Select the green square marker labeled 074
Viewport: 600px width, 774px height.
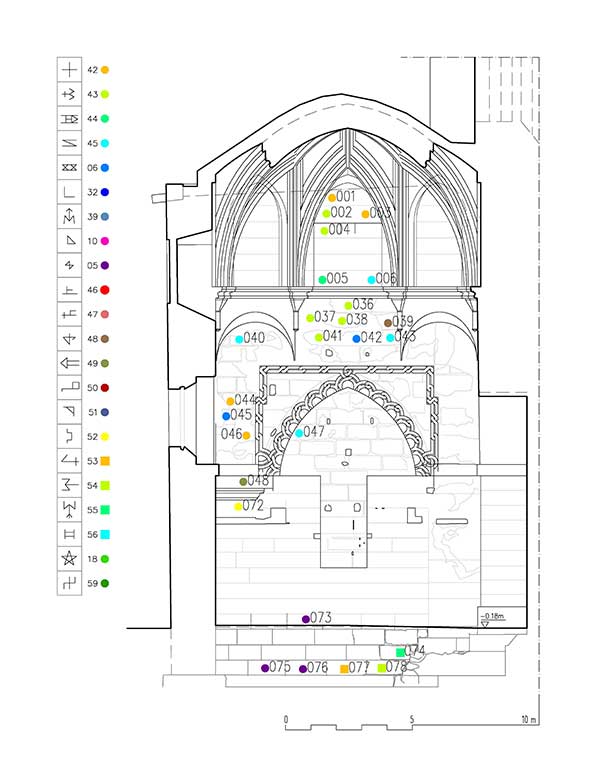pos(400,653)
